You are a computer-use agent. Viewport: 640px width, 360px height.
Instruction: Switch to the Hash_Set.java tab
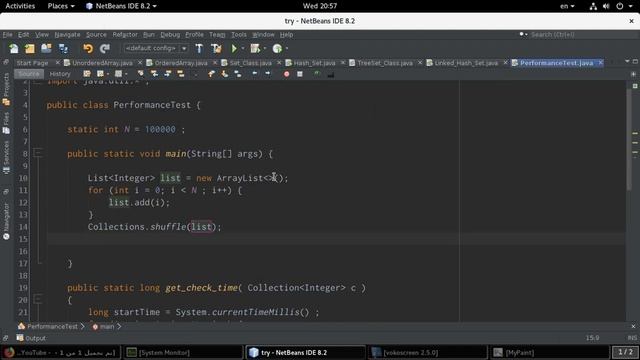click(x=314, y=63)
